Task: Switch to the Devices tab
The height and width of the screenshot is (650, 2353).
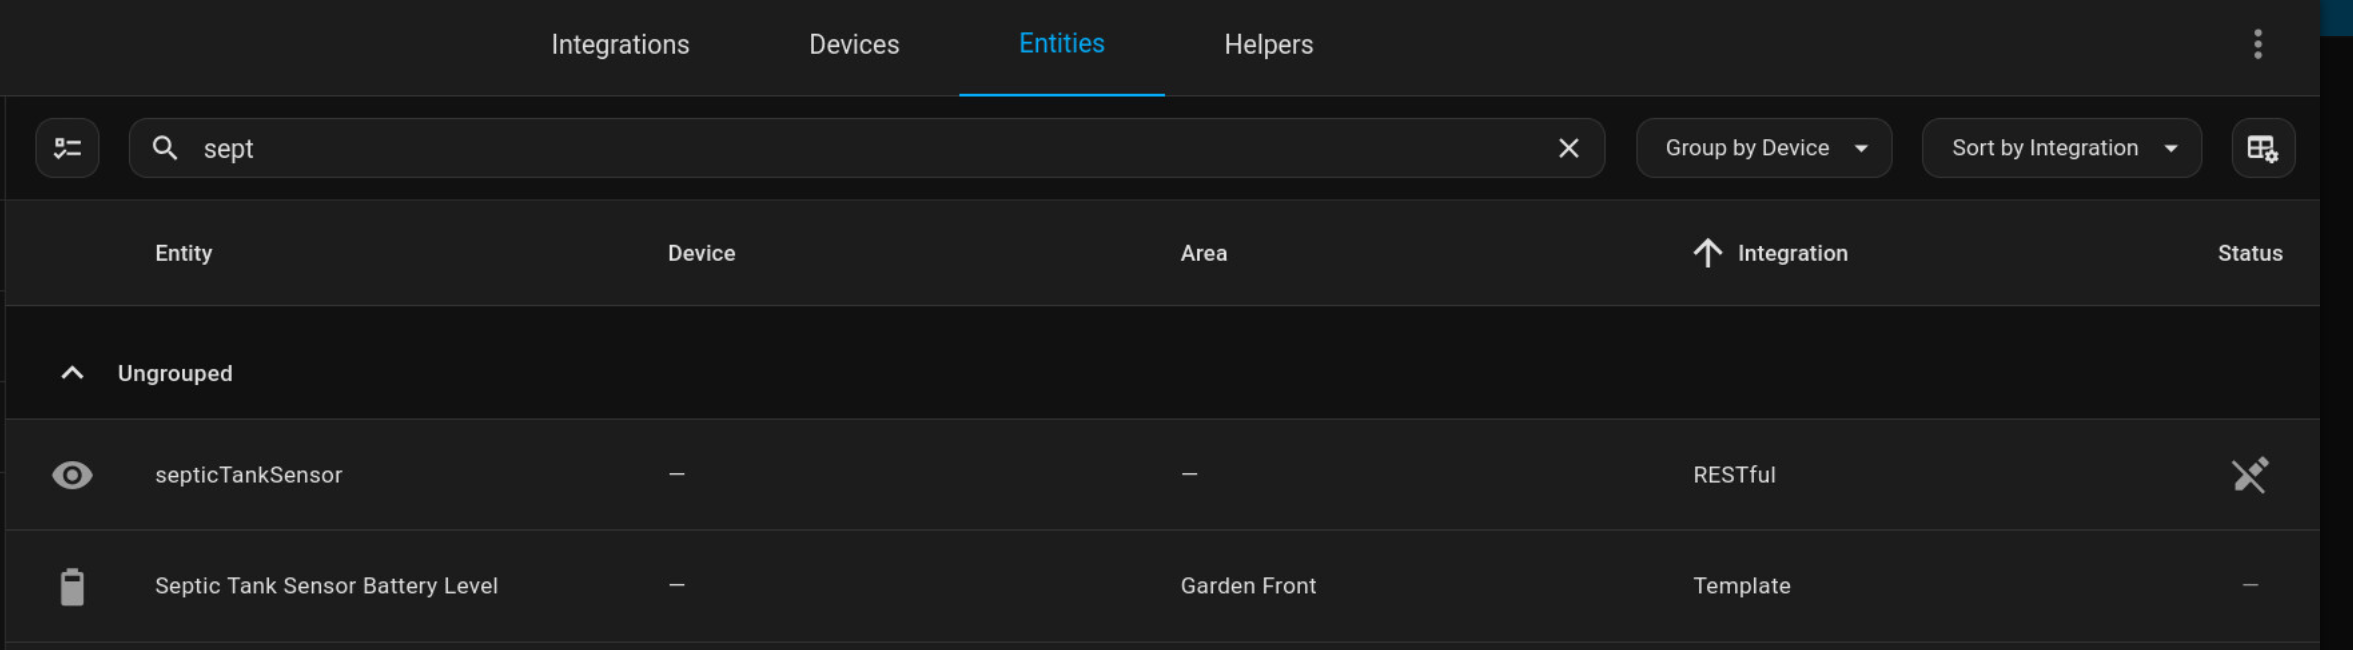Action: (x=854, y=44)
